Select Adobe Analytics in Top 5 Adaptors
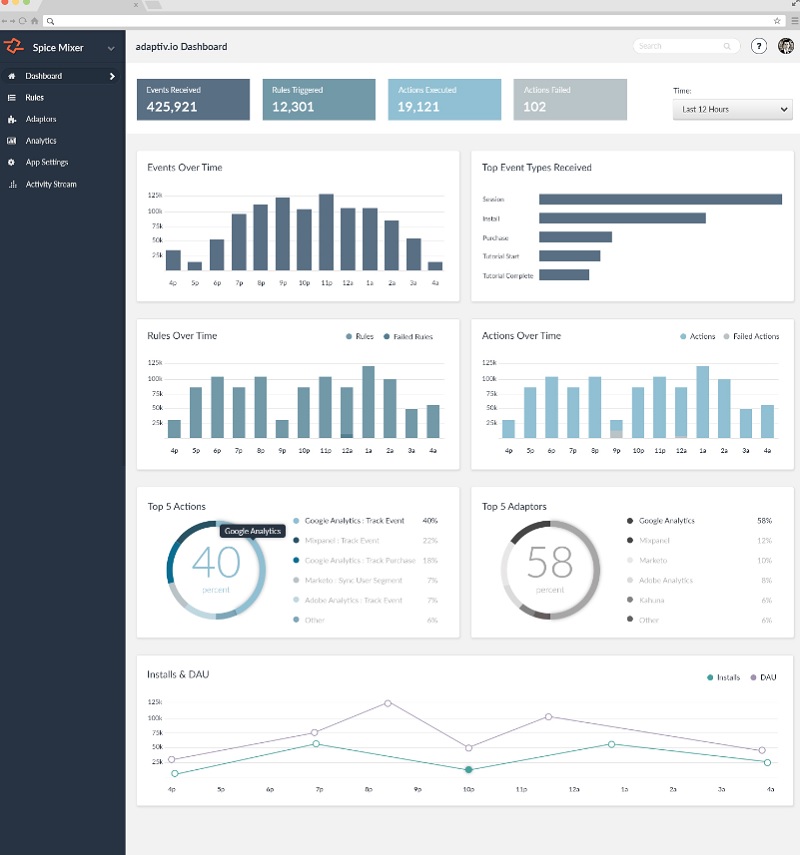The width and height of the screenshot is (800, 855). point(700,580)
